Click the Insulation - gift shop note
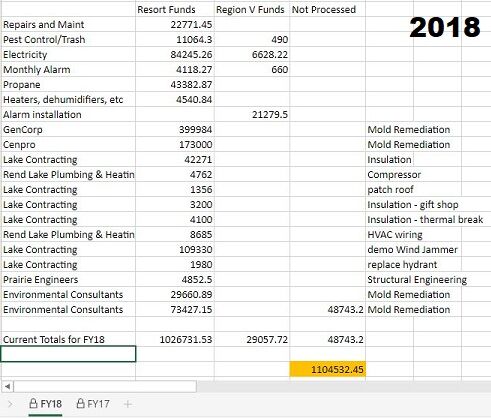The image size is (491, 418). click(413, 204)
